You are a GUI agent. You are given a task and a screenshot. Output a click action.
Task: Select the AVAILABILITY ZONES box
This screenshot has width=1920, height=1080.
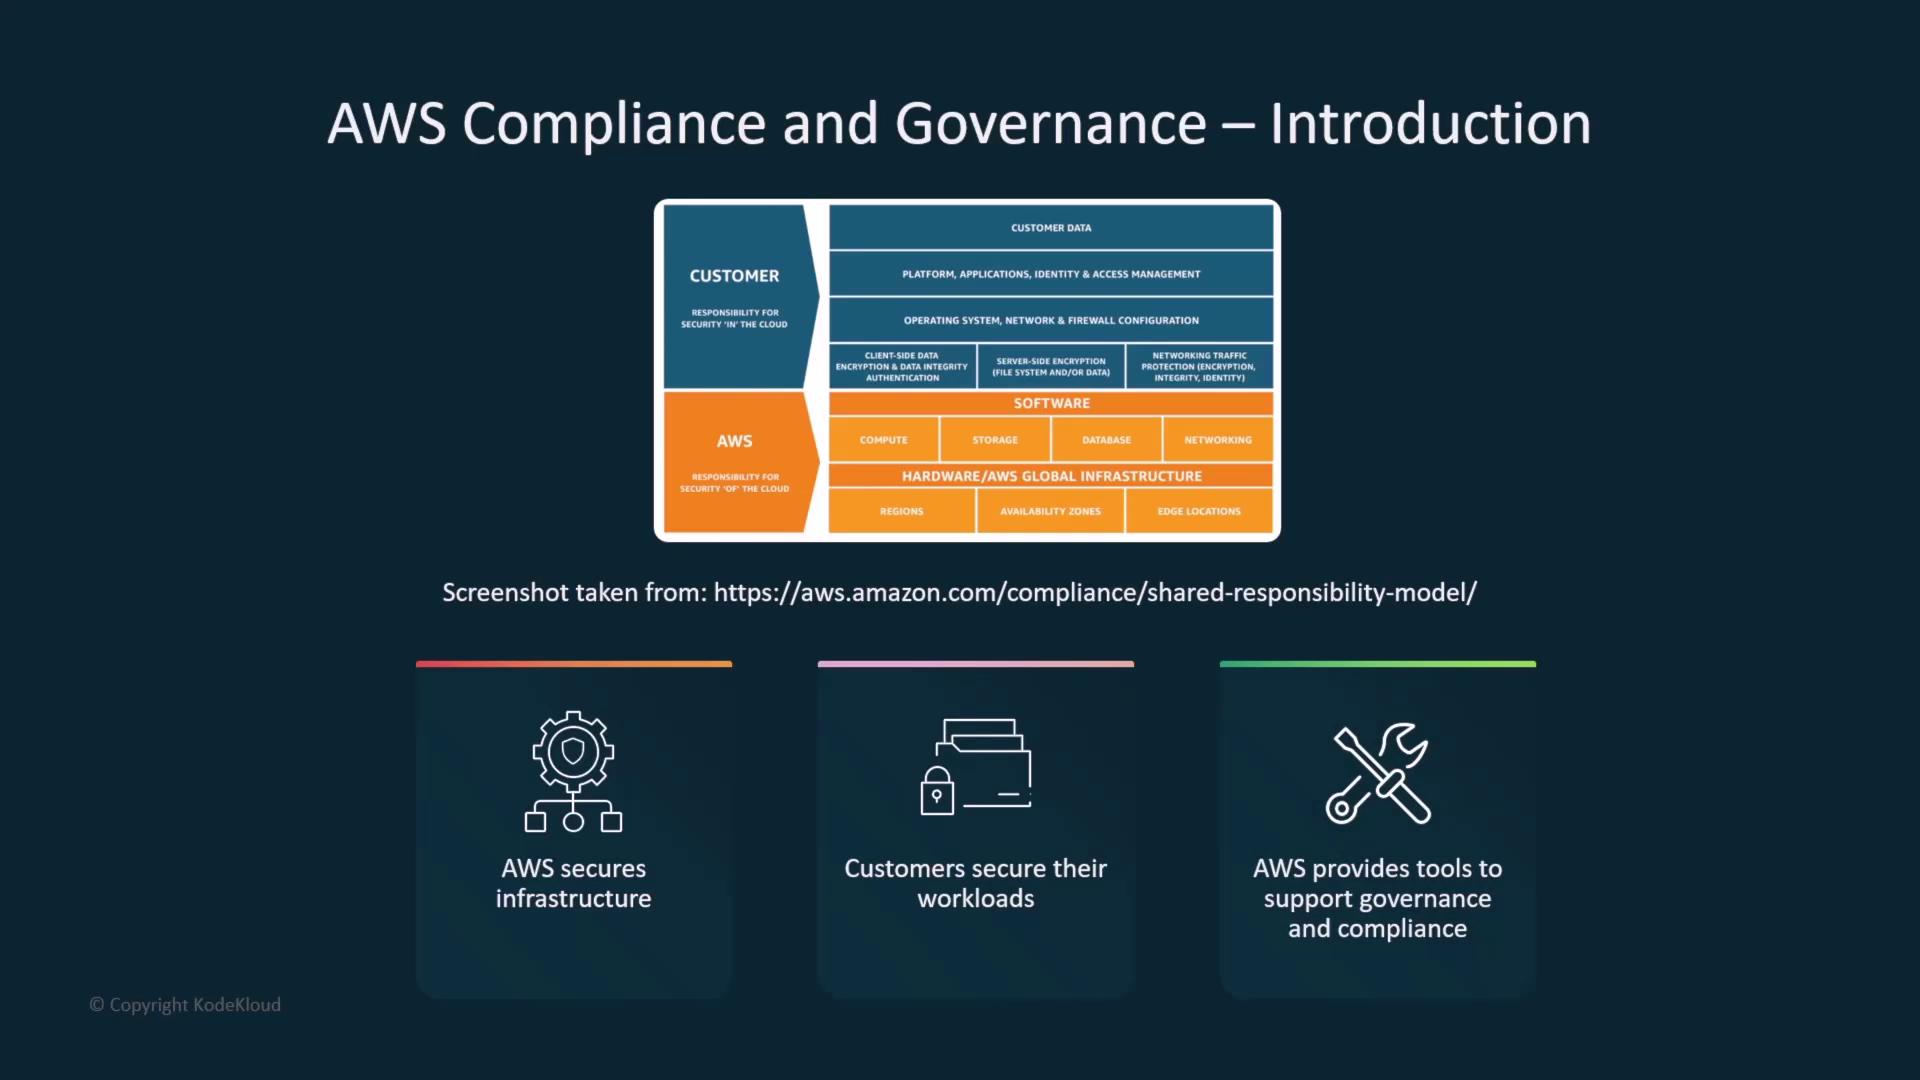[1050, 511]
